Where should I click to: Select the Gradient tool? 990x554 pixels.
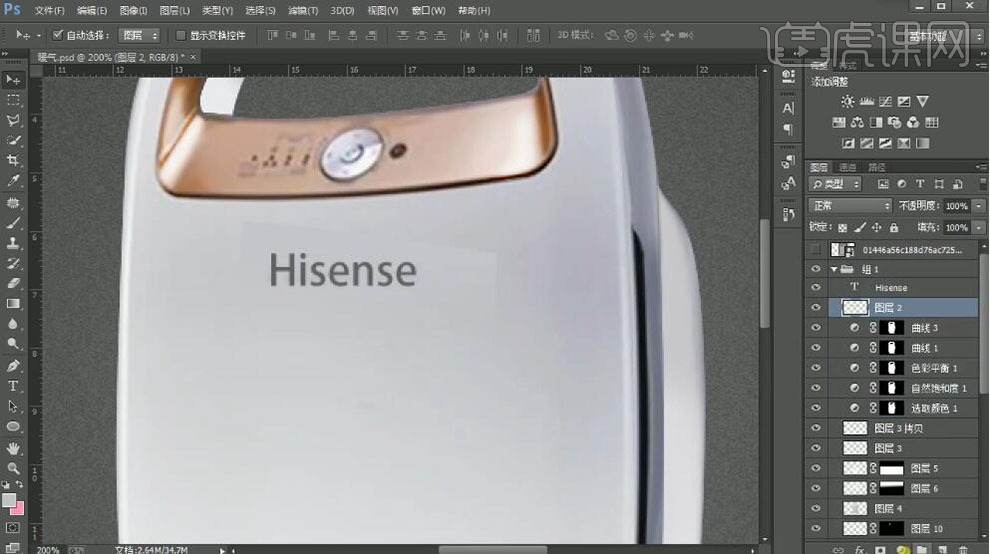click(13, 304)
